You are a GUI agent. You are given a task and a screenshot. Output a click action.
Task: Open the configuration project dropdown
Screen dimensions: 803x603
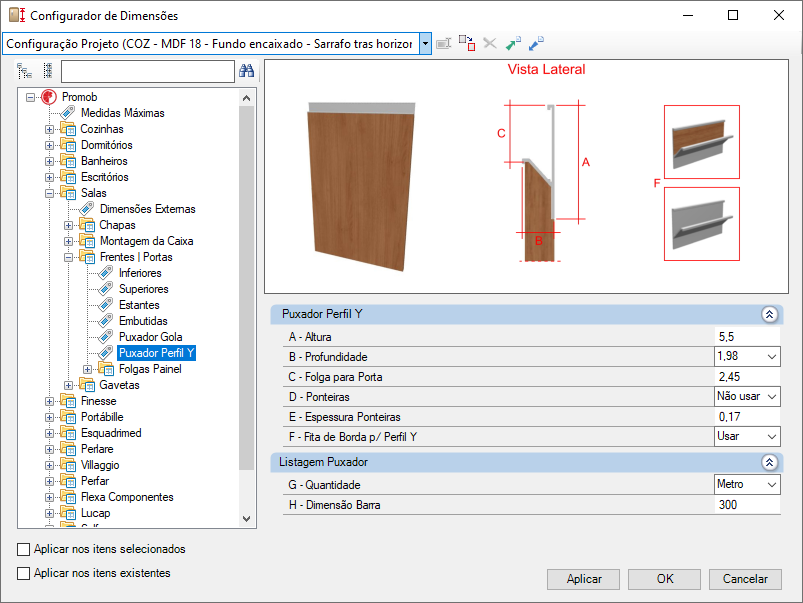pyautogui.click(x=425, y=44)
